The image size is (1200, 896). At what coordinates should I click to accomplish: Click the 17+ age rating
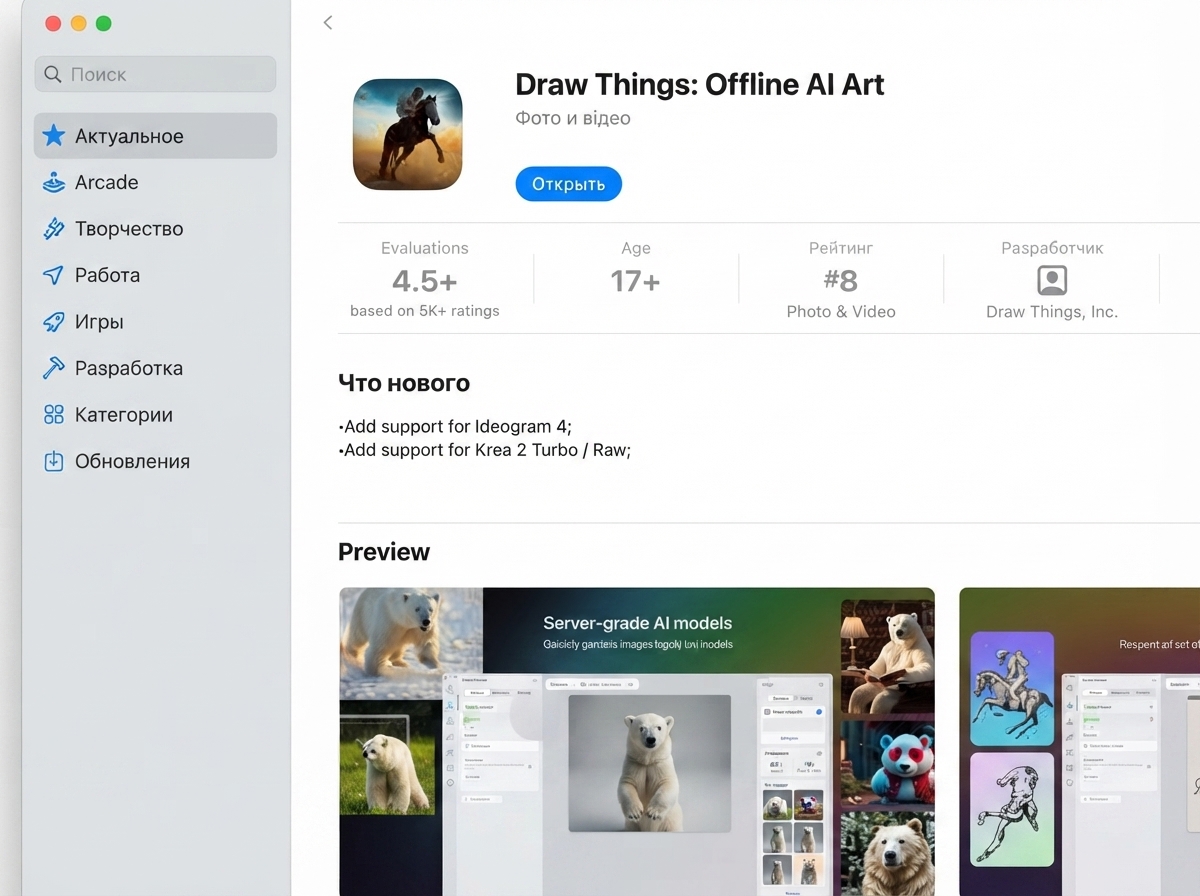[x=636, y=281]
